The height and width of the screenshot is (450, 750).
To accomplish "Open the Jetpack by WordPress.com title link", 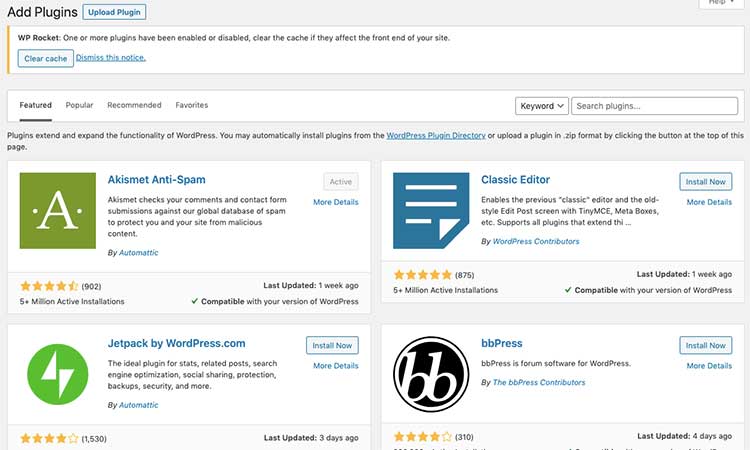I will pos(176,343).
